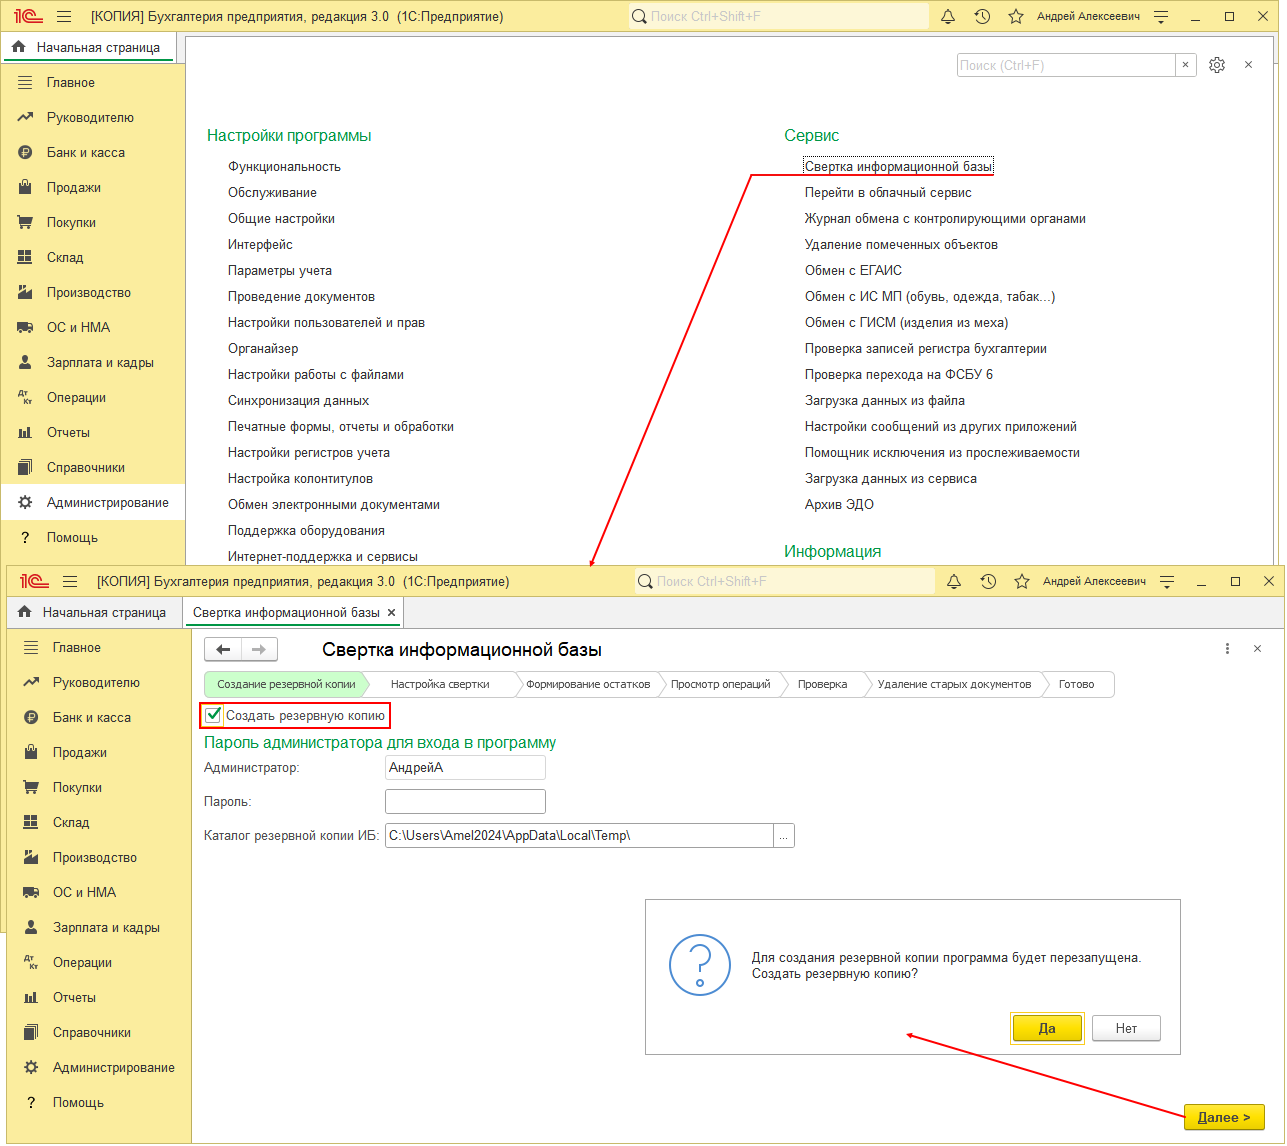
Task: Open the service menu icon in upper window
Action: (1161, 17)
